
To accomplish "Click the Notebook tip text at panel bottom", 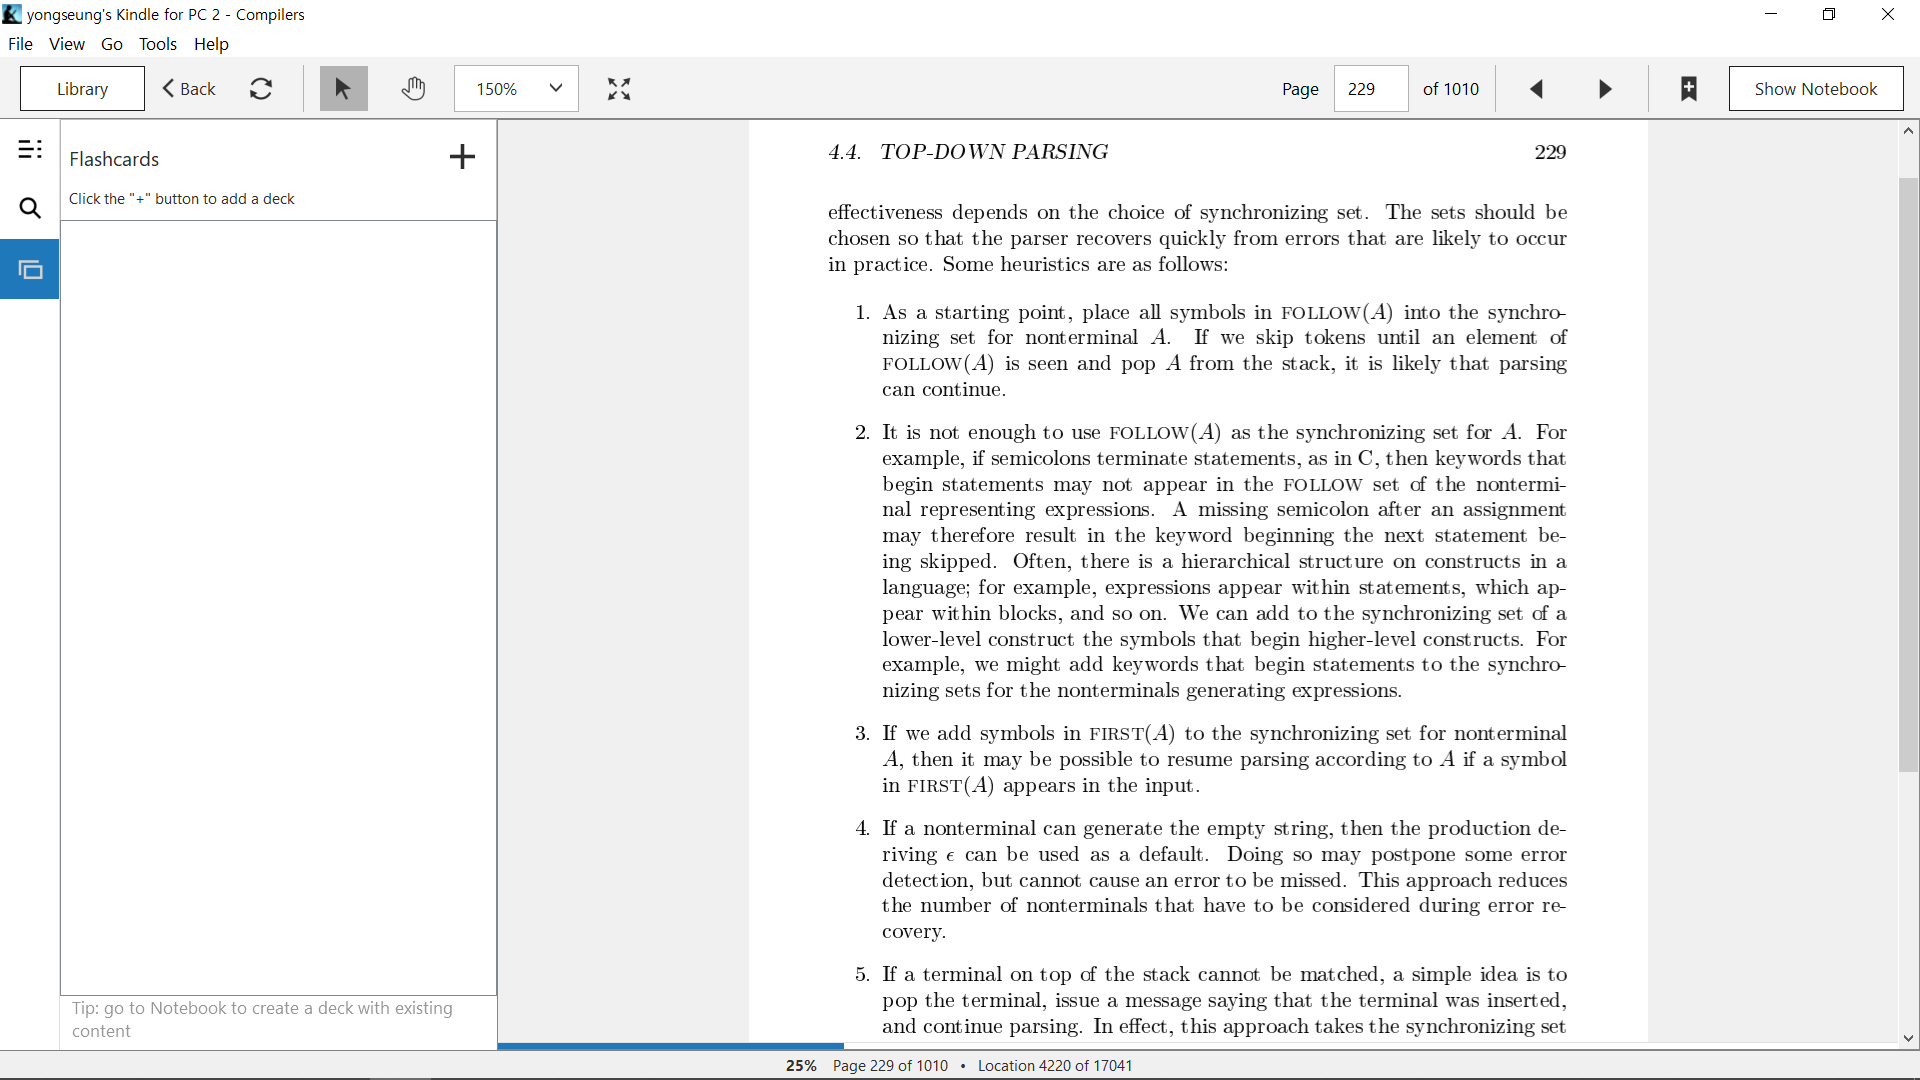I will coord(262,1019).
